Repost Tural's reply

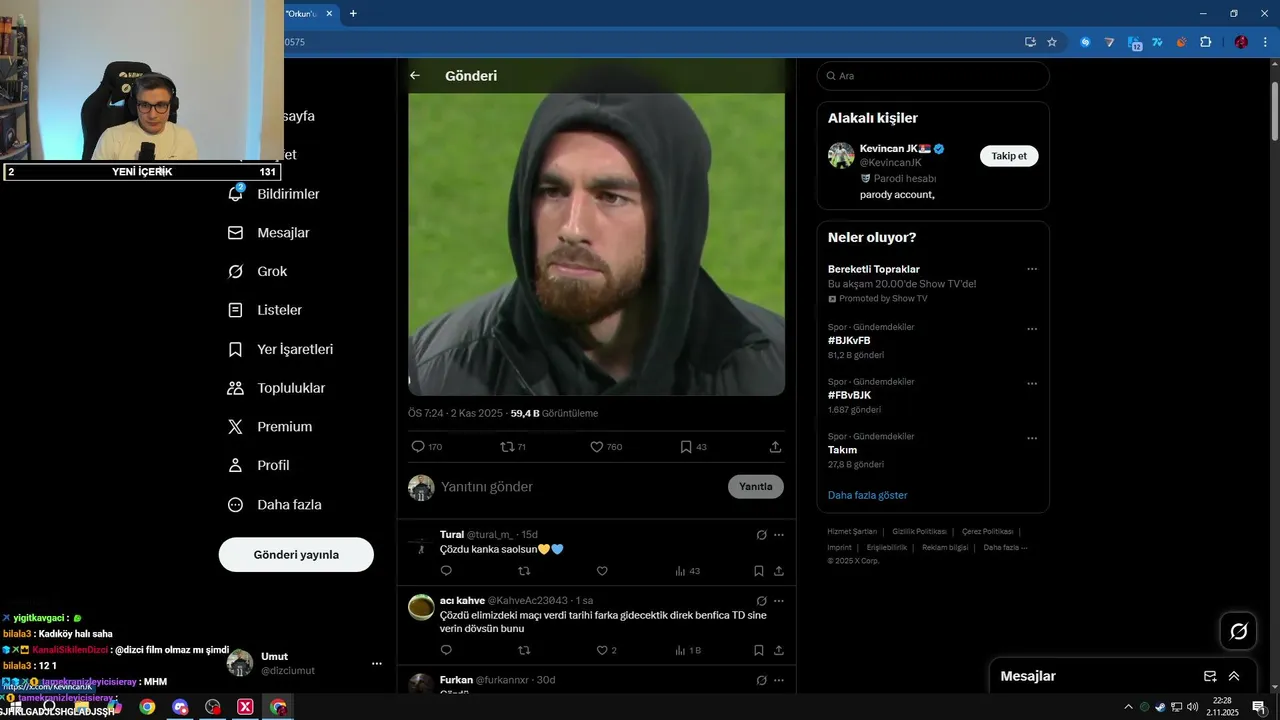(x=524, y=571)
